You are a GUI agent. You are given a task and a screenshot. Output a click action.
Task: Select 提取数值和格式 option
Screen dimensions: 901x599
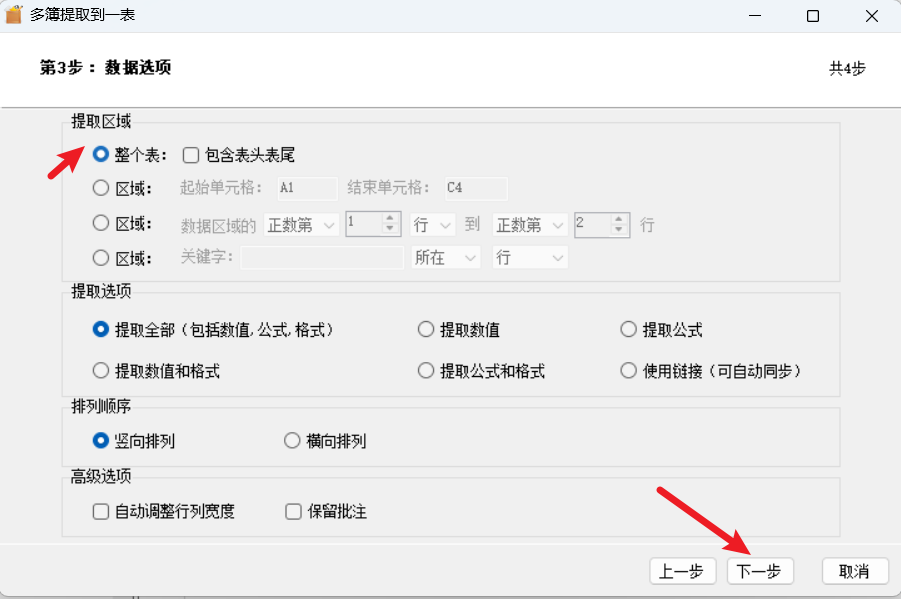pyautogui.click(x=100, y=371)
